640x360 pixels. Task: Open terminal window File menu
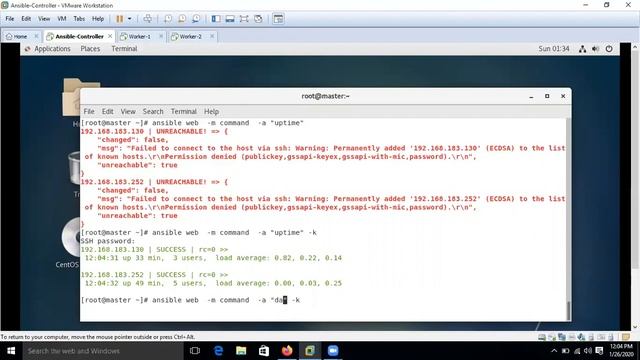(89, 111)
